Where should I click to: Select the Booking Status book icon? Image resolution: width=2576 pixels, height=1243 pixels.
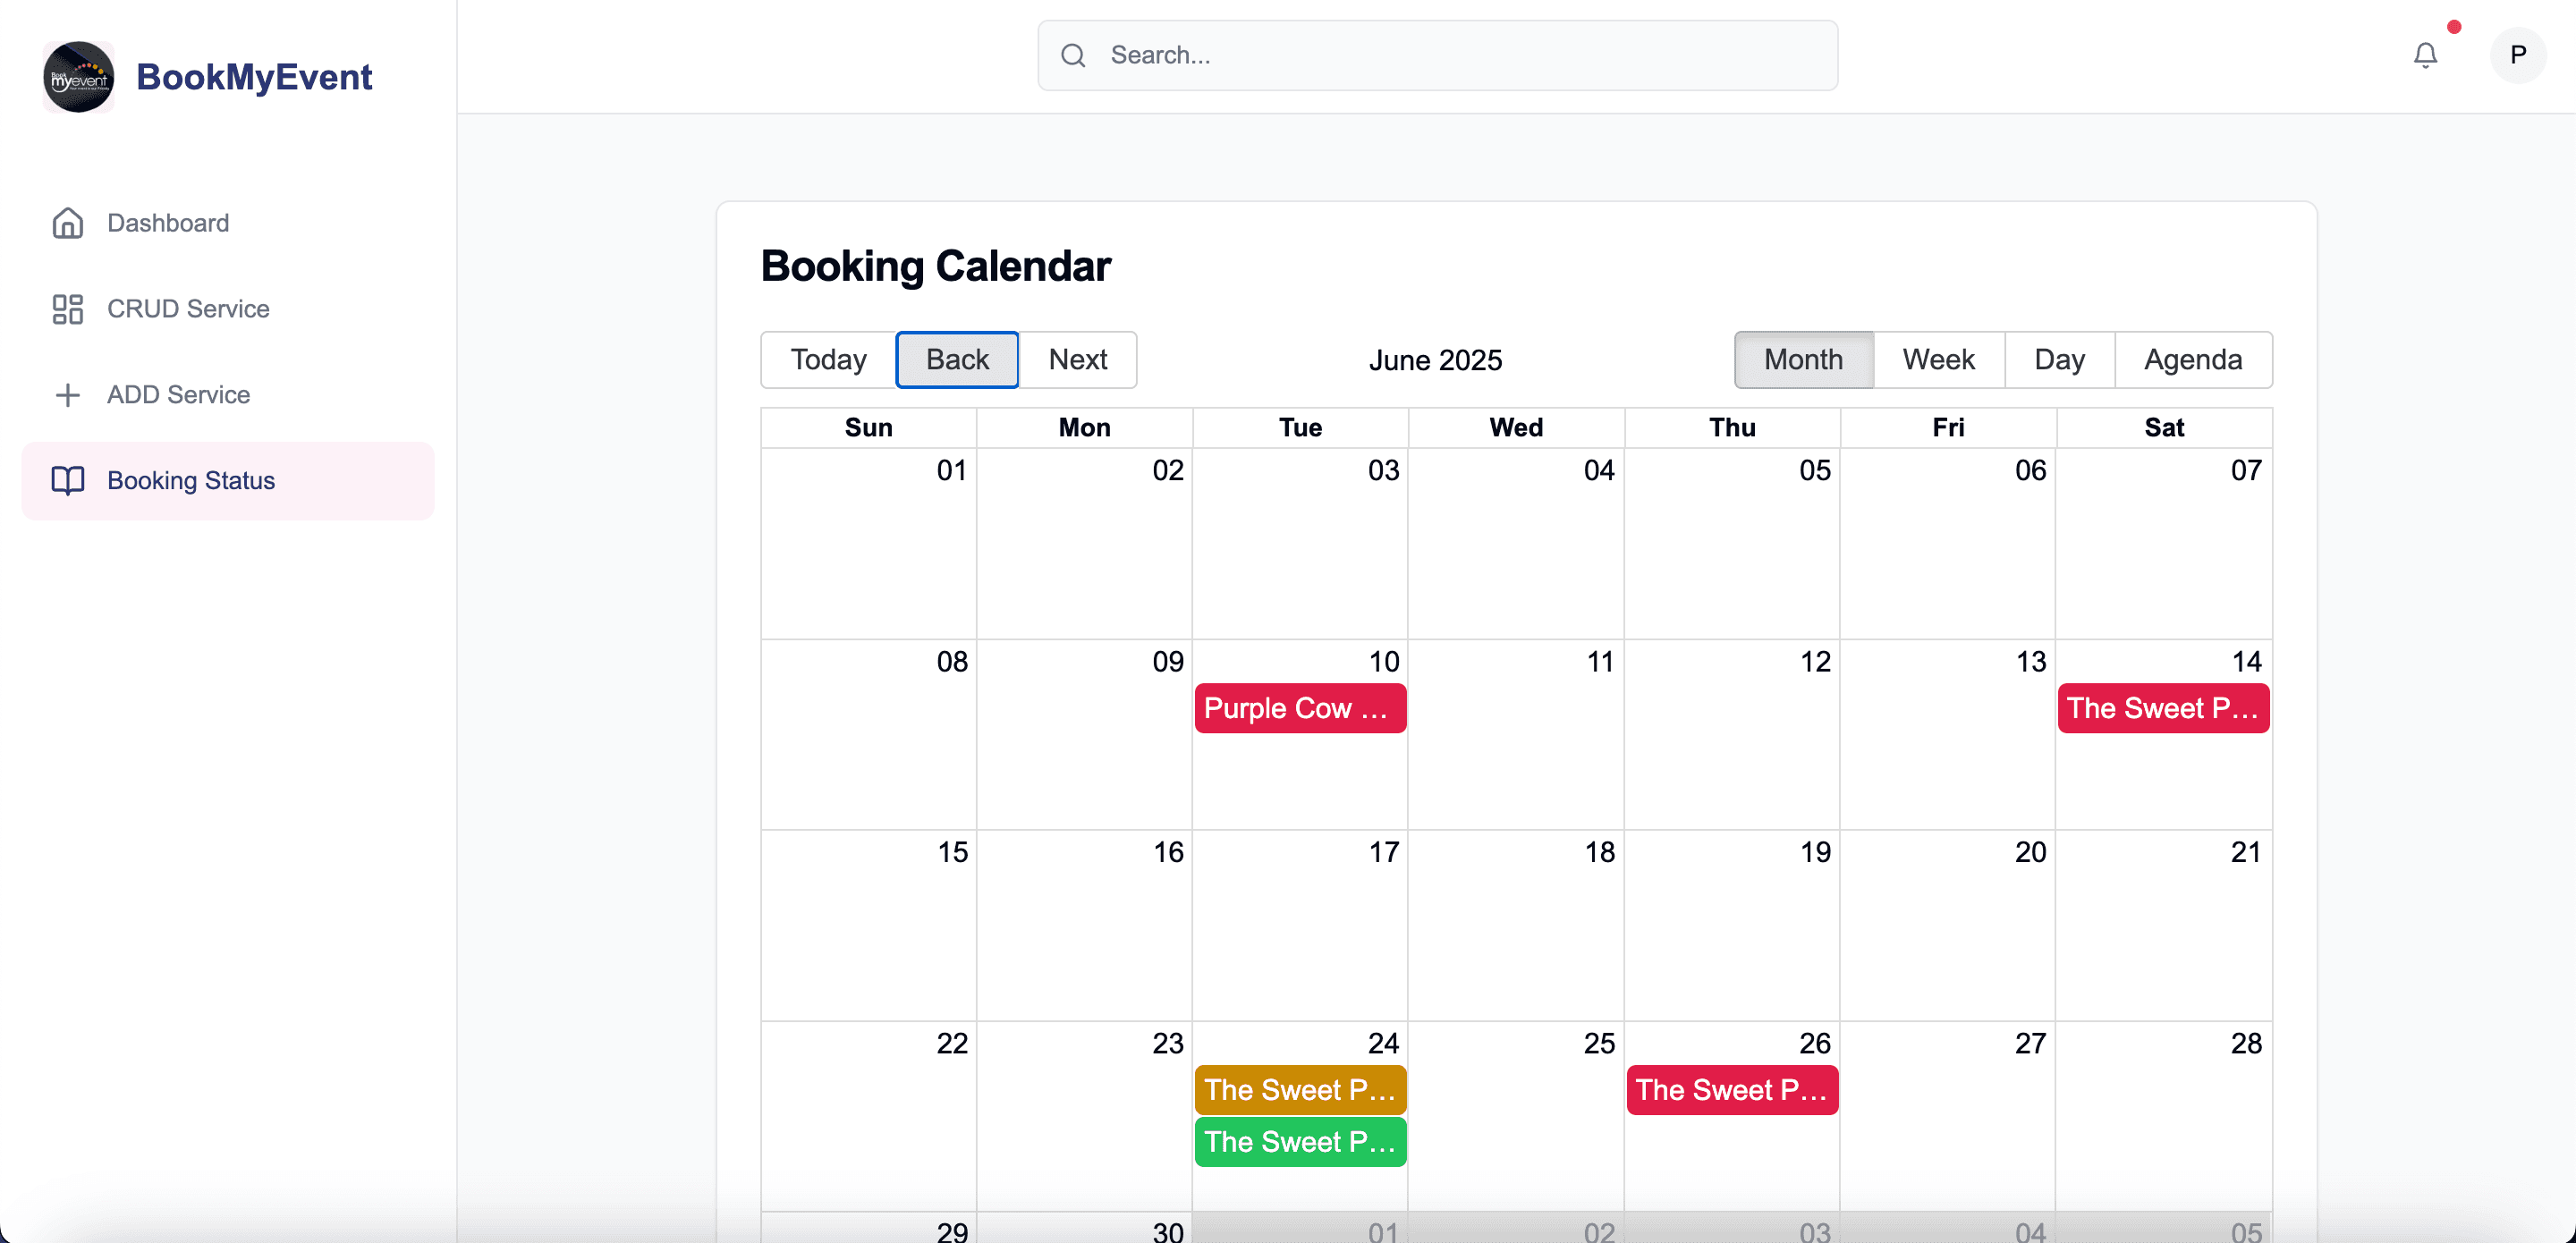(x=67, y=481)
